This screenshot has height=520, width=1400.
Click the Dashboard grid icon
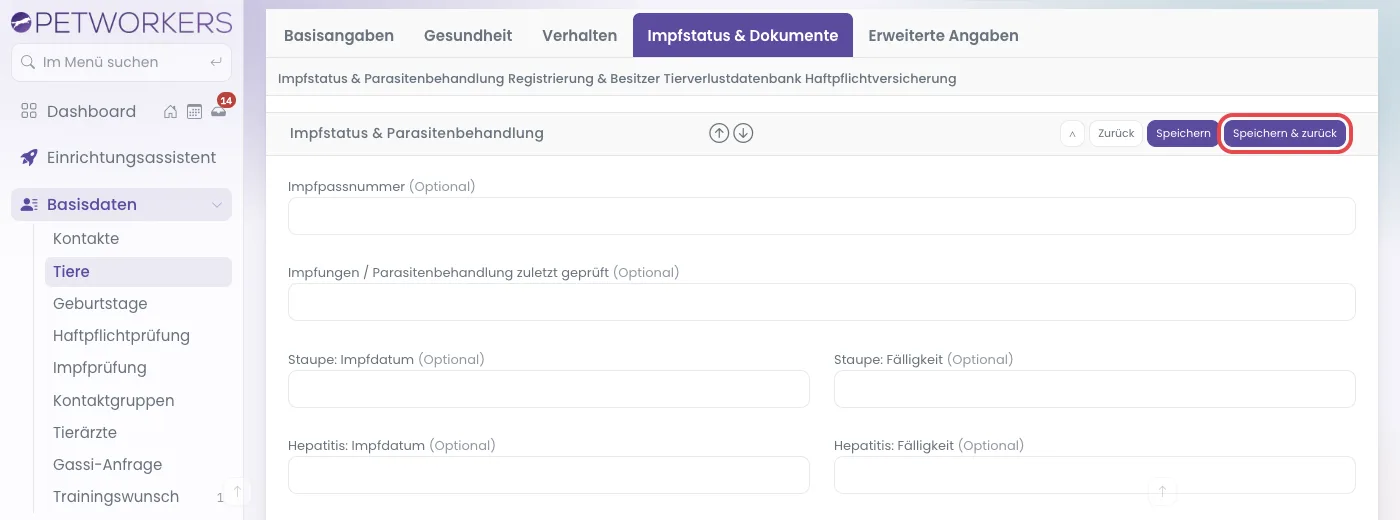(29, 111)
